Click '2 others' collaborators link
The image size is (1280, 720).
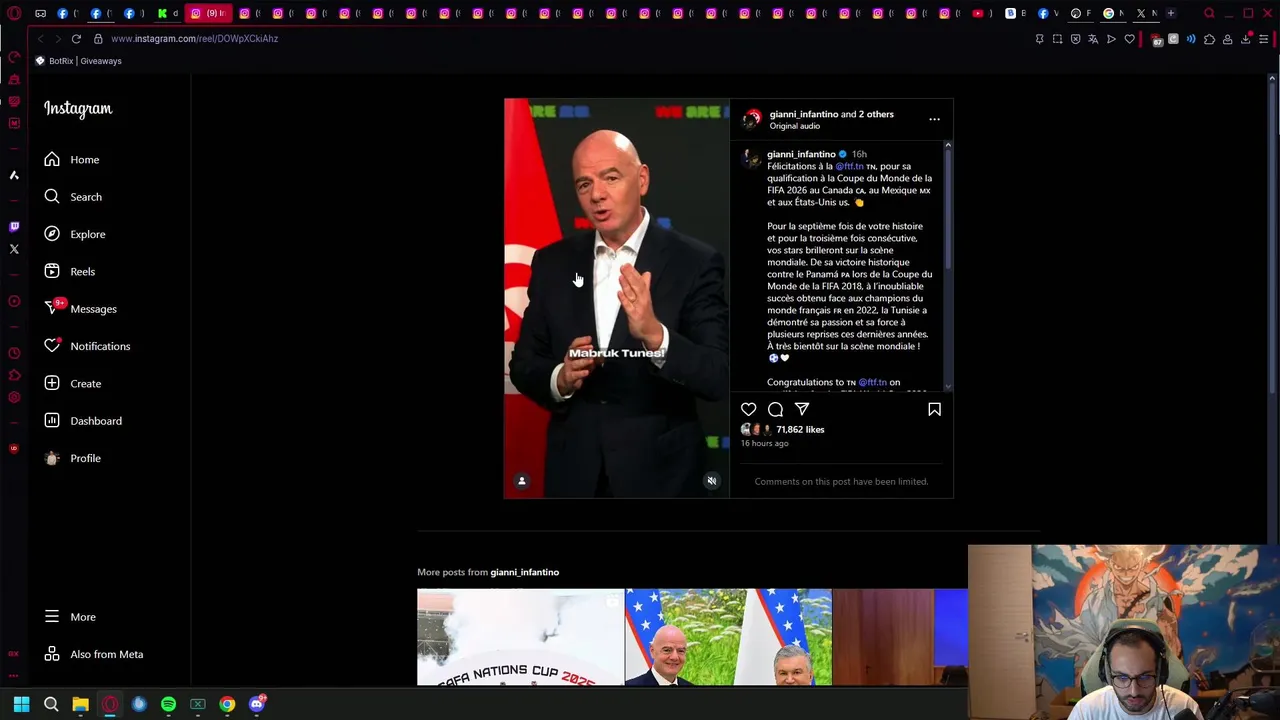pos(876,114)
